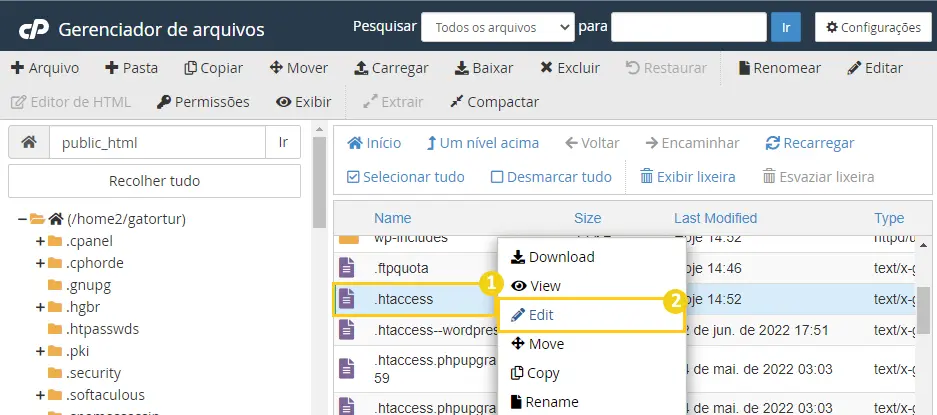This screenshot has height=415, width=937.
Task: Select the .htpasswds folder in tree
Action: 102,329
